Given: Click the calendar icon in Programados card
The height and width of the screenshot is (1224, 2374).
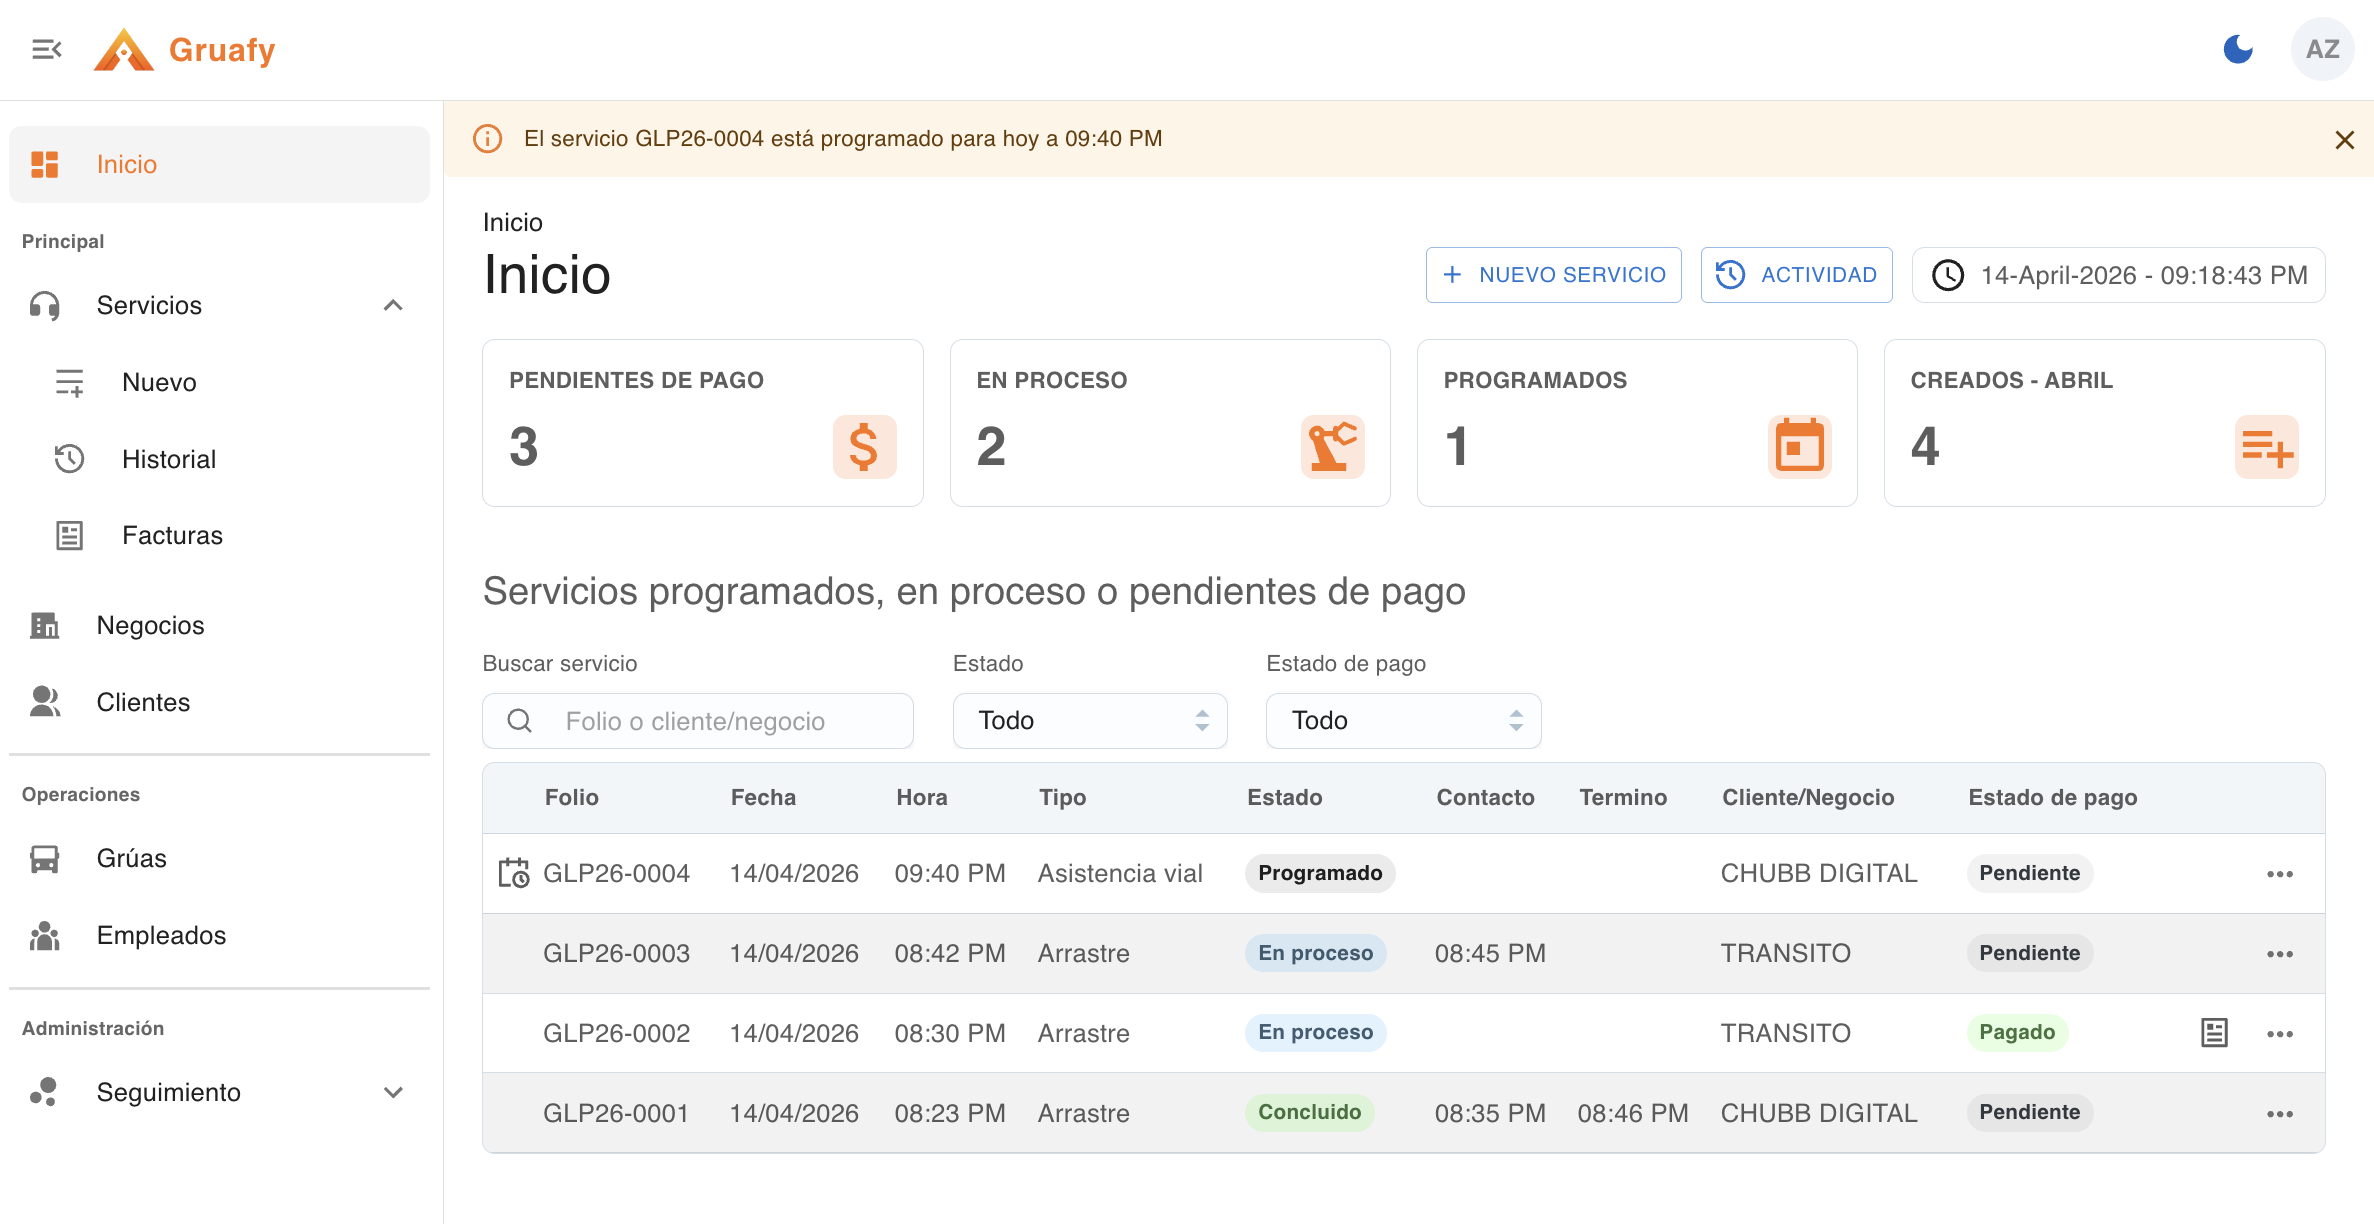Looking at the screenshot, I should click(x=1799, y=447).
